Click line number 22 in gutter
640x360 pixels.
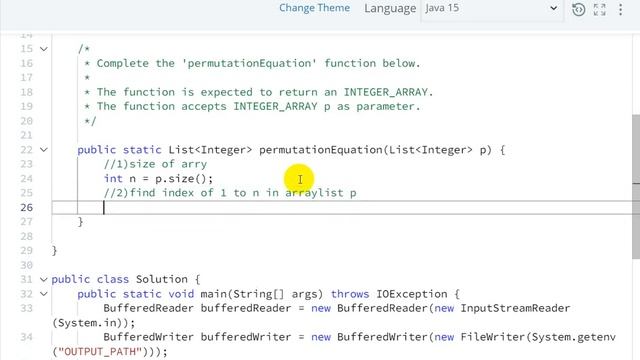(x=27, y=150)
